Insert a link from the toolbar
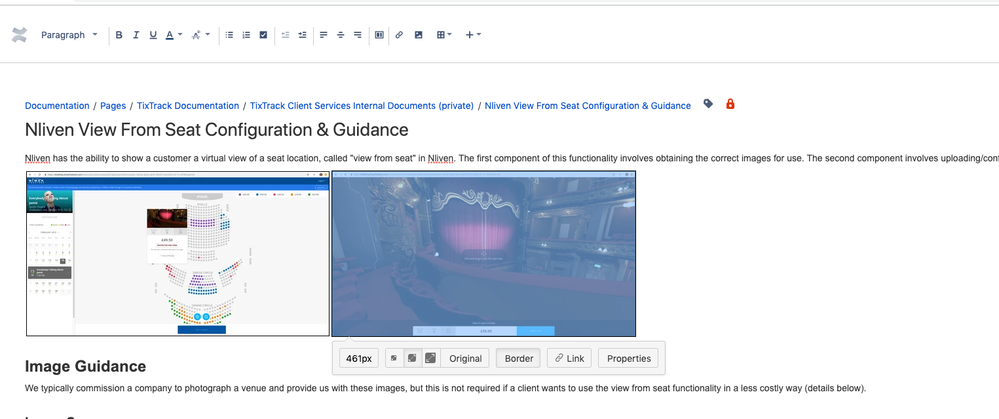Image resolution: width=999 pixels, height=419 pixels. click(399, 35)
